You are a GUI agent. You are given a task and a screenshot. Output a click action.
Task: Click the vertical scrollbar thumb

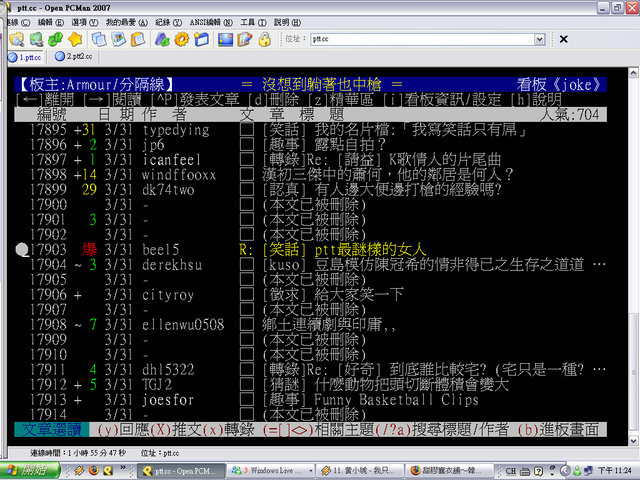[633, 374]
